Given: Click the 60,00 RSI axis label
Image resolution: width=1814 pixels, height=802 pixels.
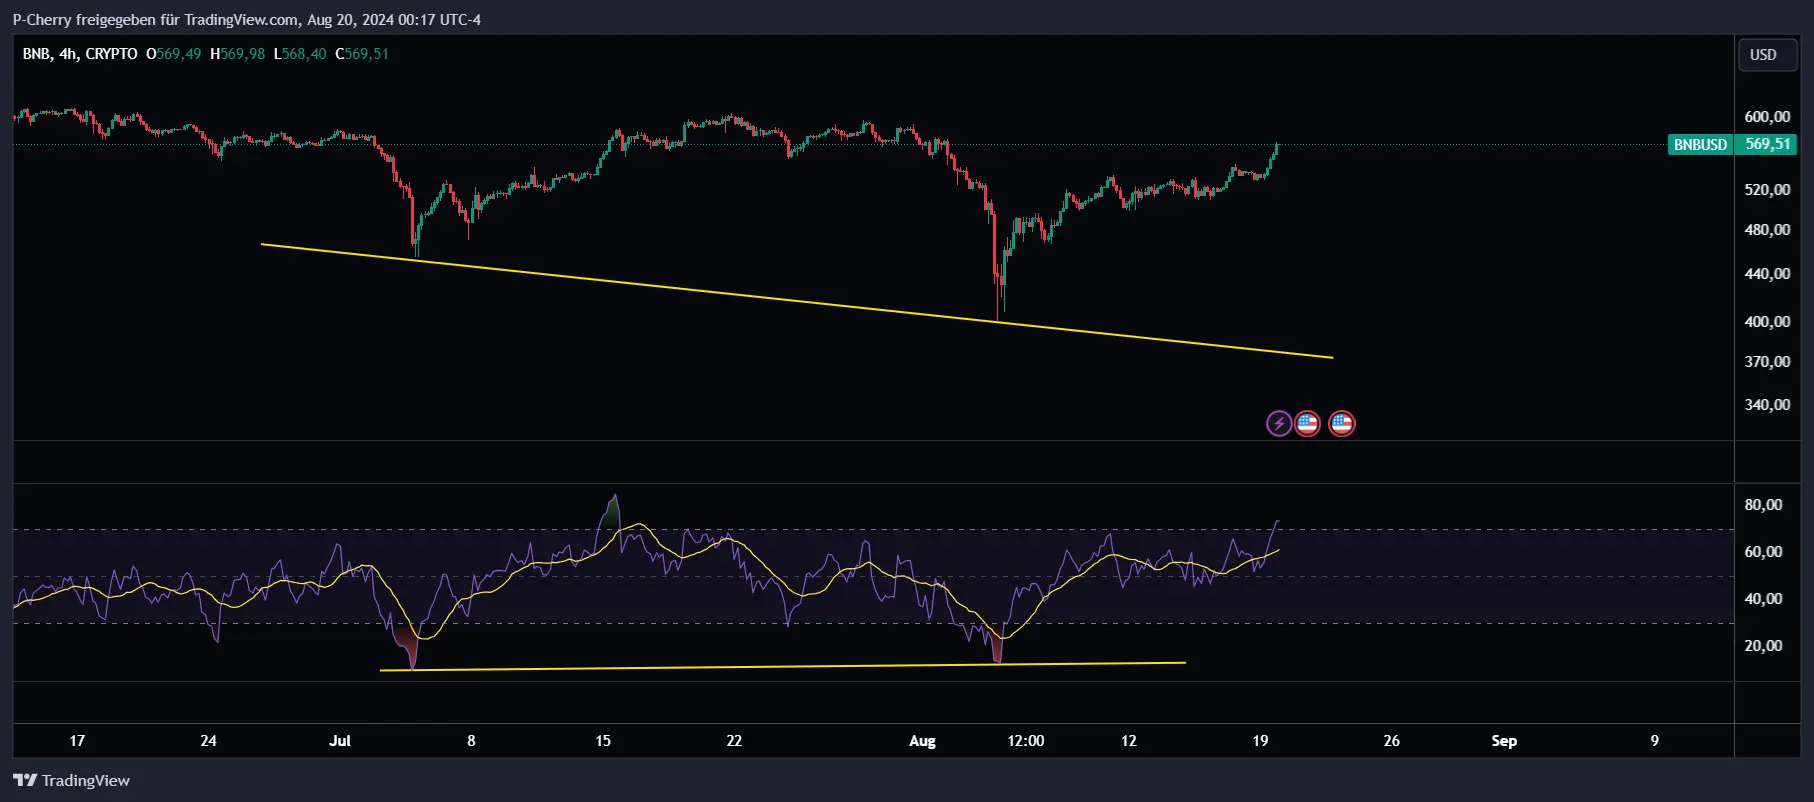Looking at the screenshot, I should 1763,552.
